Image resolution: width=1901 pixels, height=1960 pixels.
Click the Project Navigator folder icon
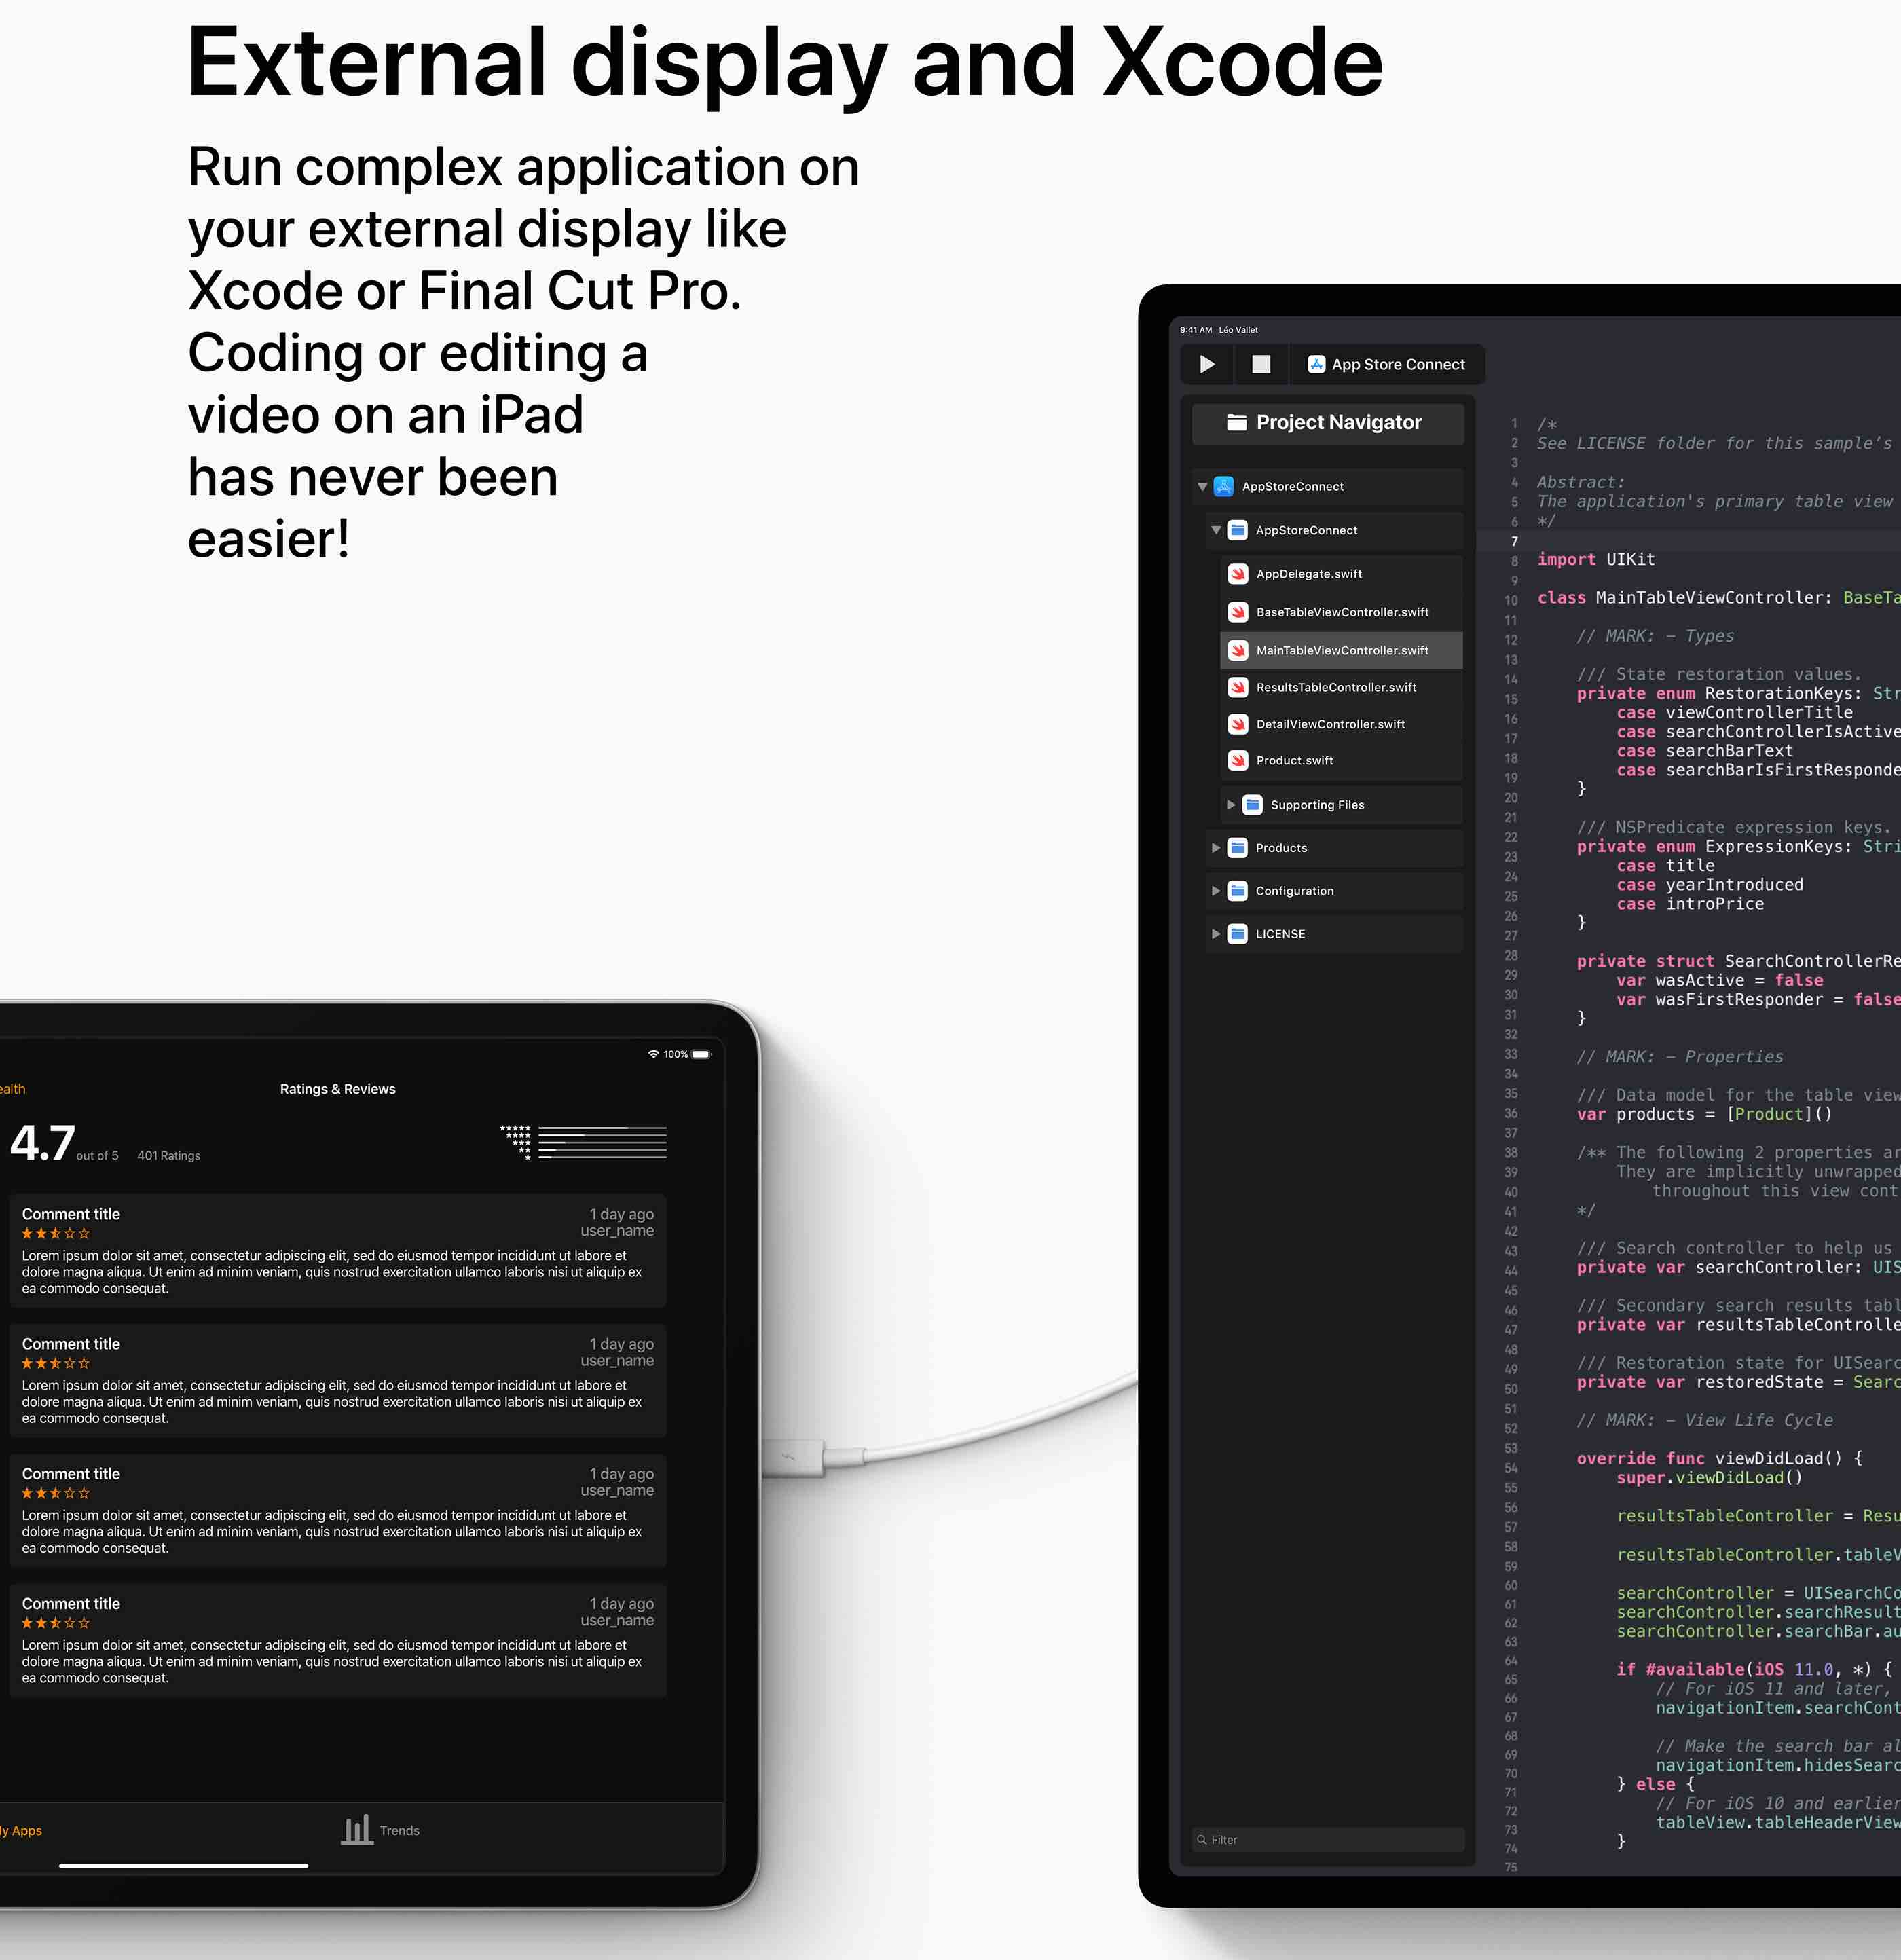coord(1236,422)
